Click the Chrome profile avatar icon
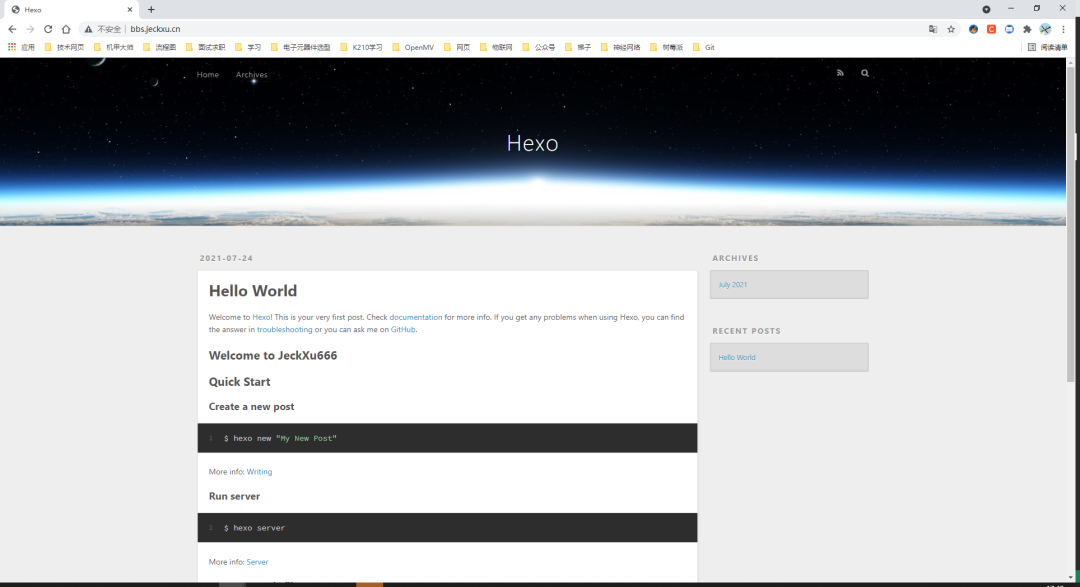Screen dimensions: 1080x587 (x=1045, y=29)
